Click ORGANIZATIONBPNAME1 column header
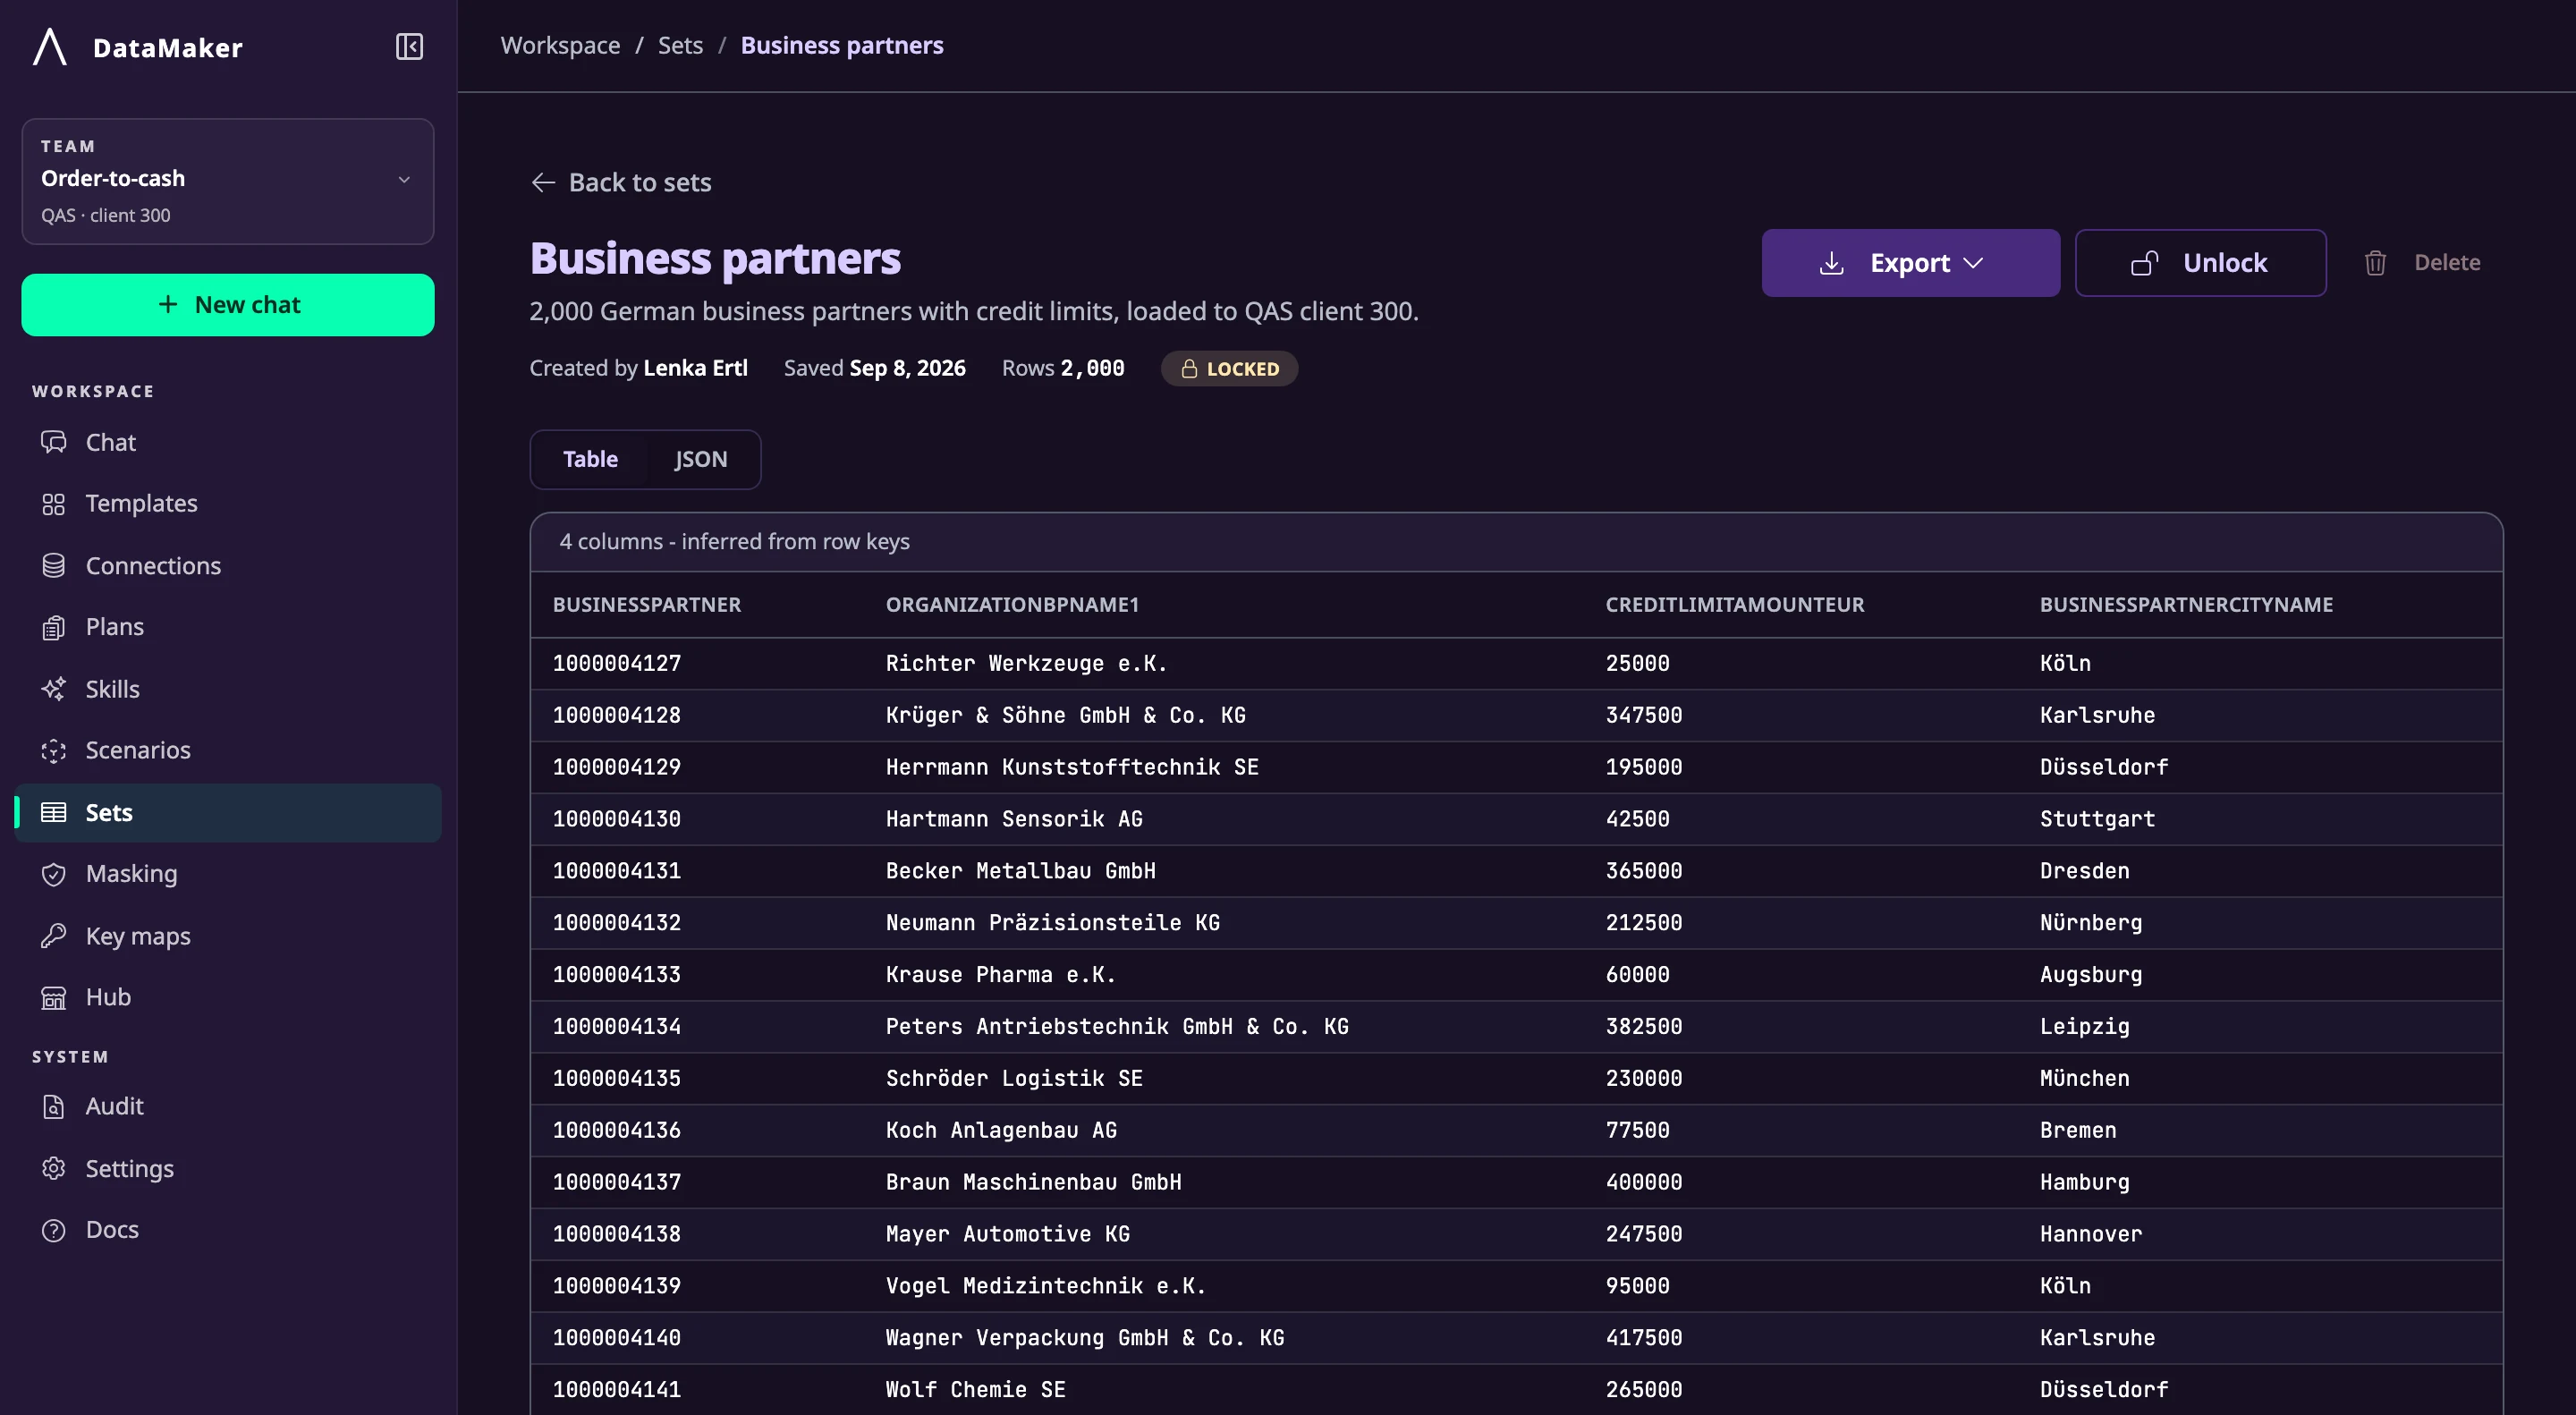The height and width of the screenshot is (1415, 2576). (x=1012, y=604)
